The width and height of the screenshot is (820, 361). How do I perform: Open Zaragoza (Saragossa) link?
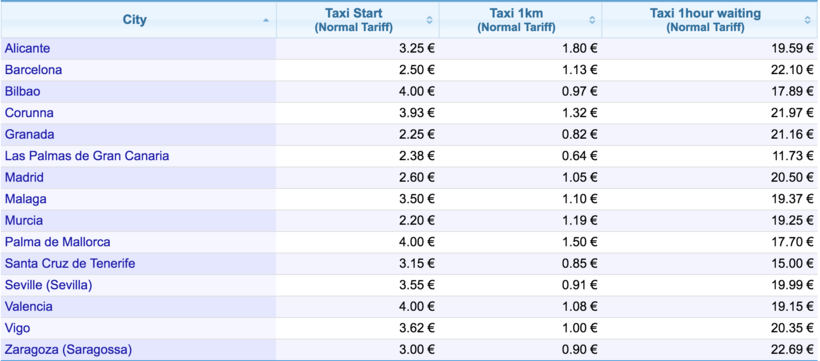click(x=69, y=349)
